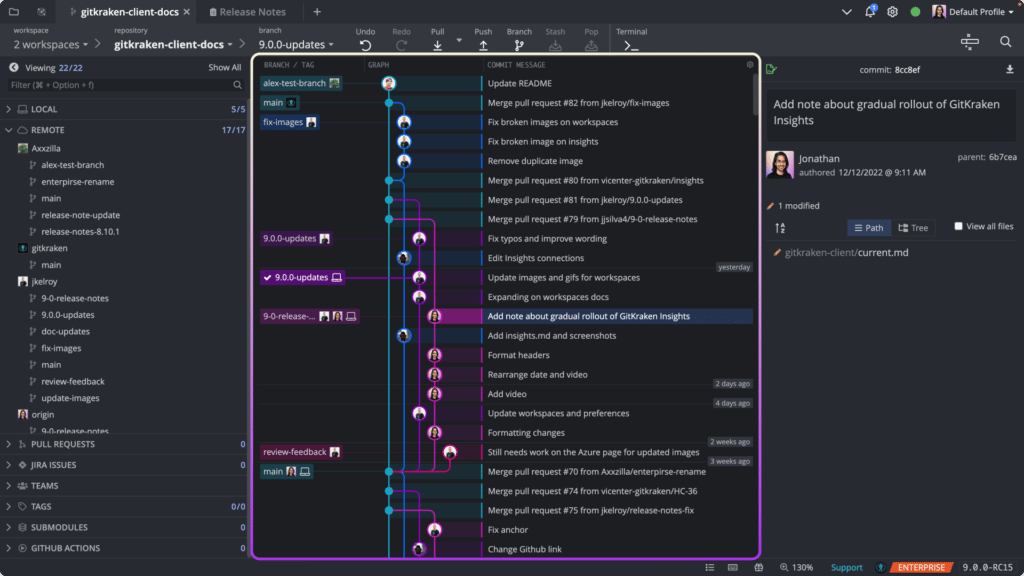
Task: Click the Support link in the status bar
Action: tap(846, 566)
